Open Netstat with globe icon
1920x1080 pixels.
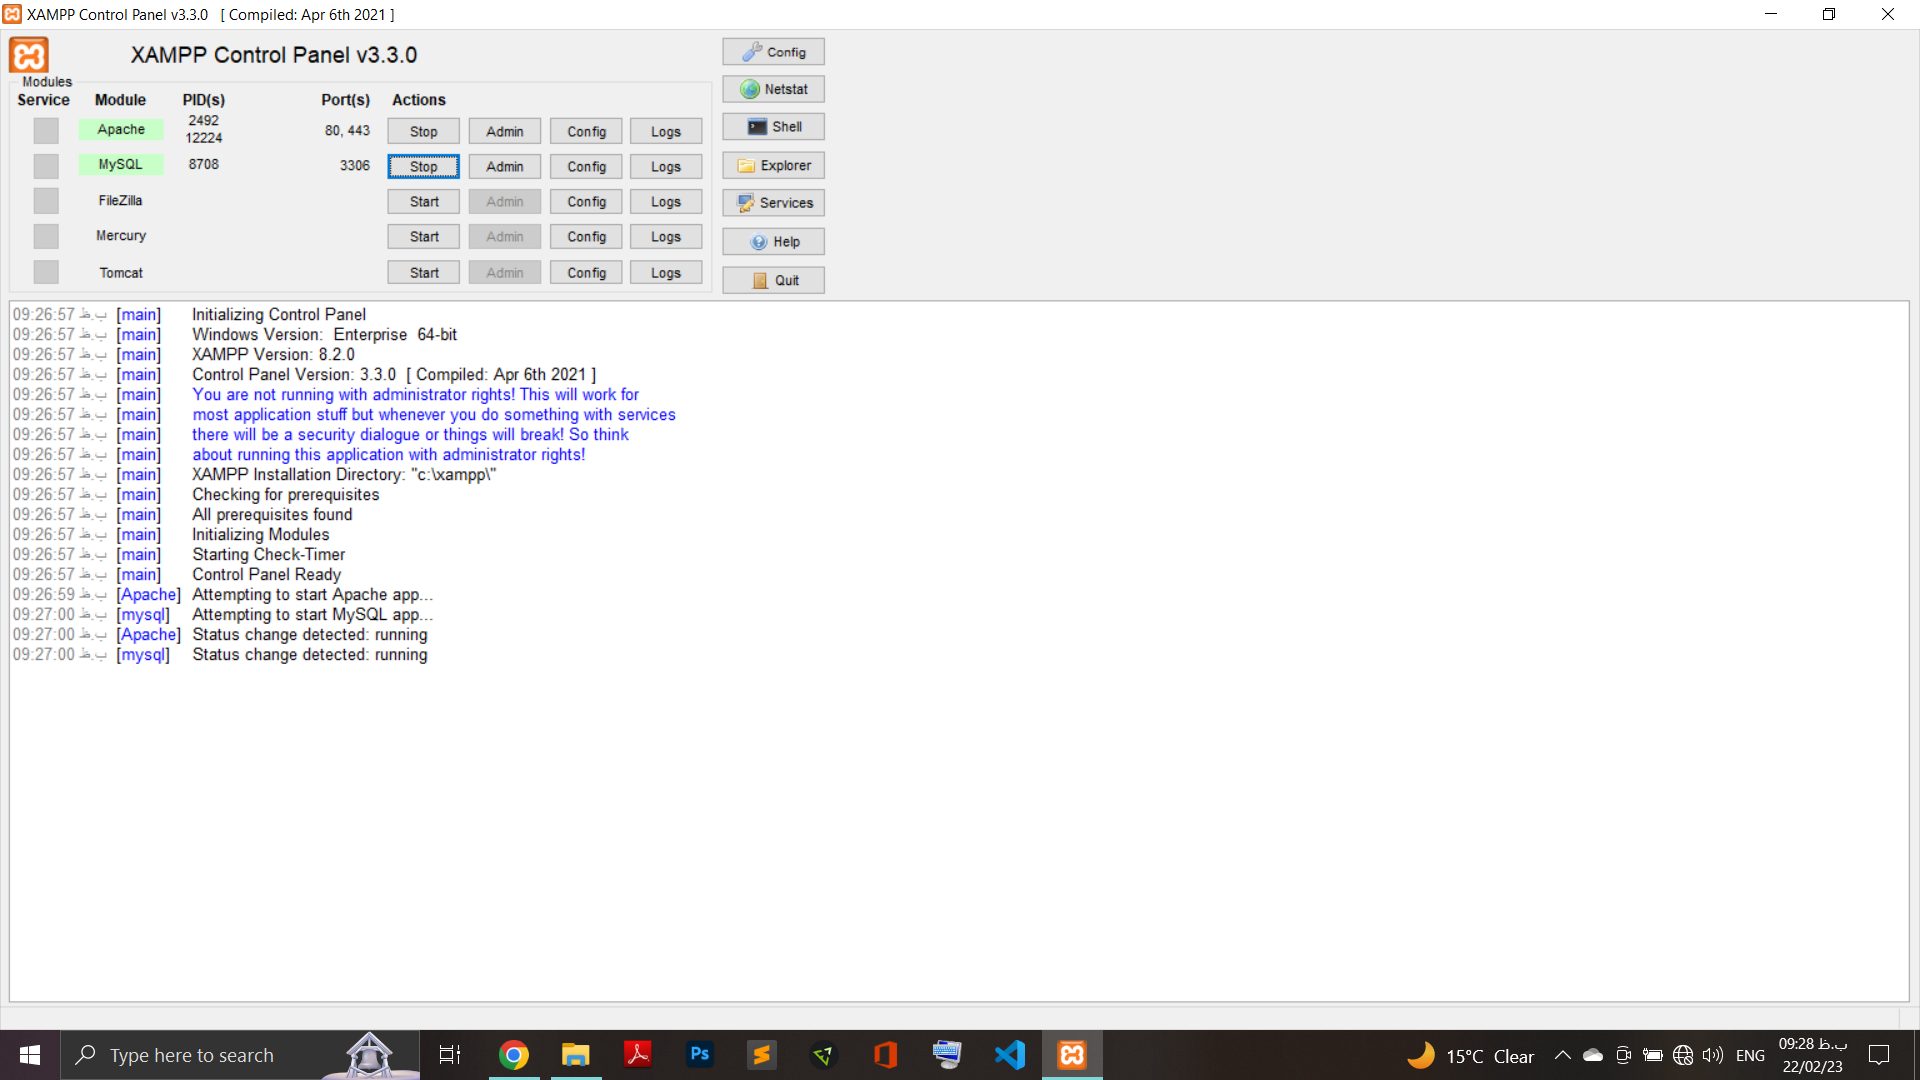pos(773,89)
